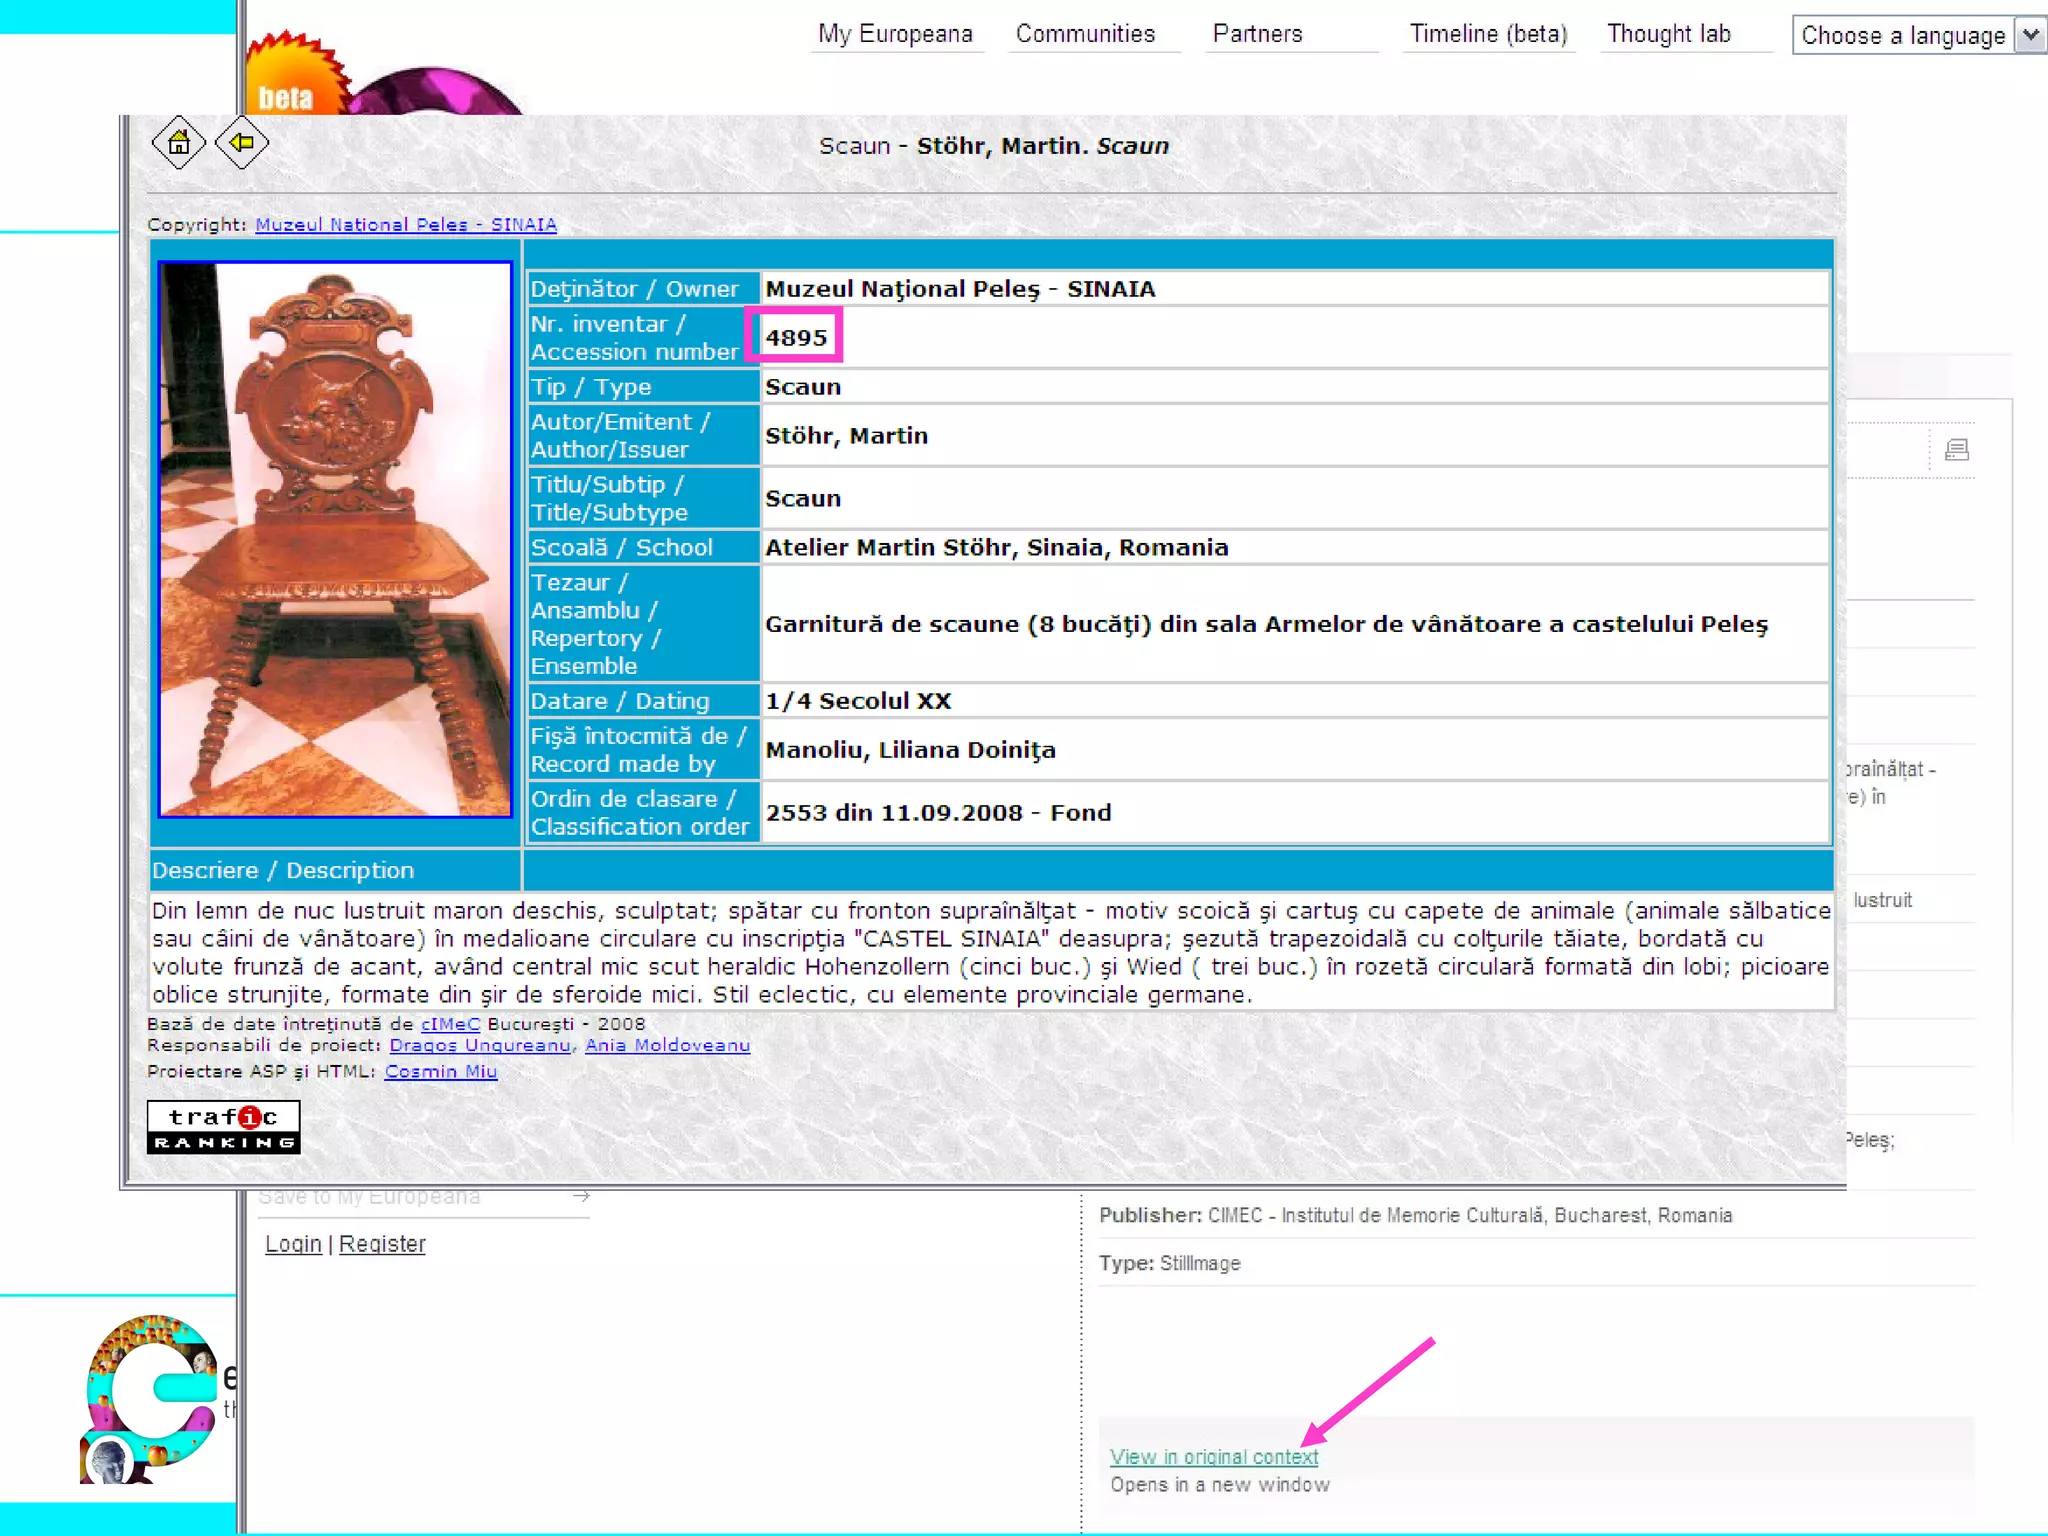Open My Europeana menu item
2048x1536 pixels.
pyautogui.click(x=895, y=34)
